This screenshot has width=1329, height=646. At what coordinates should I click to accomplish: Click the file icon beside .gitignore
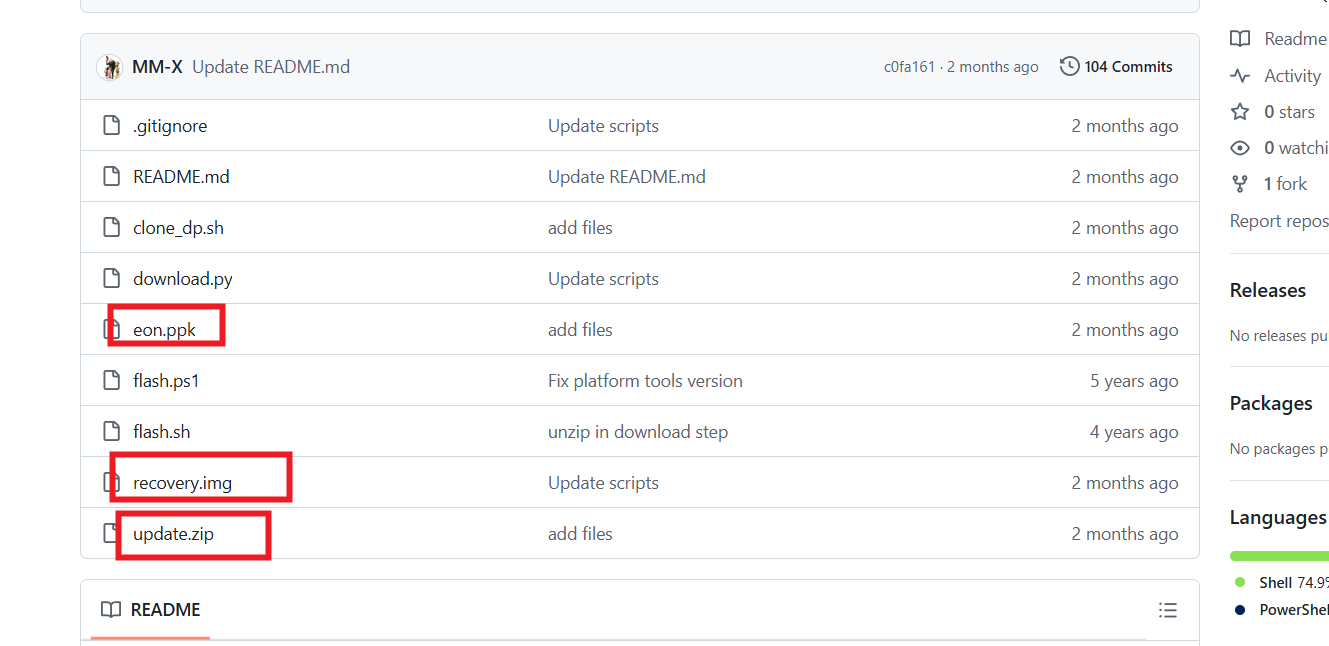[112, 126]
